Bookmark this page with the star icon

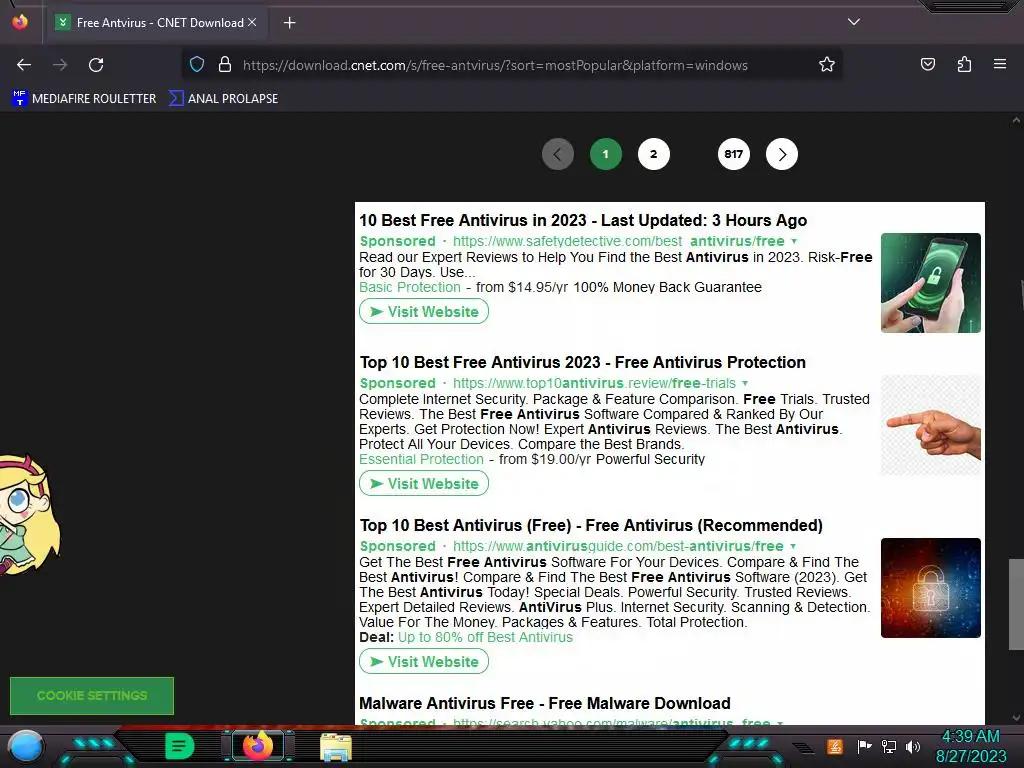[827, 64]
